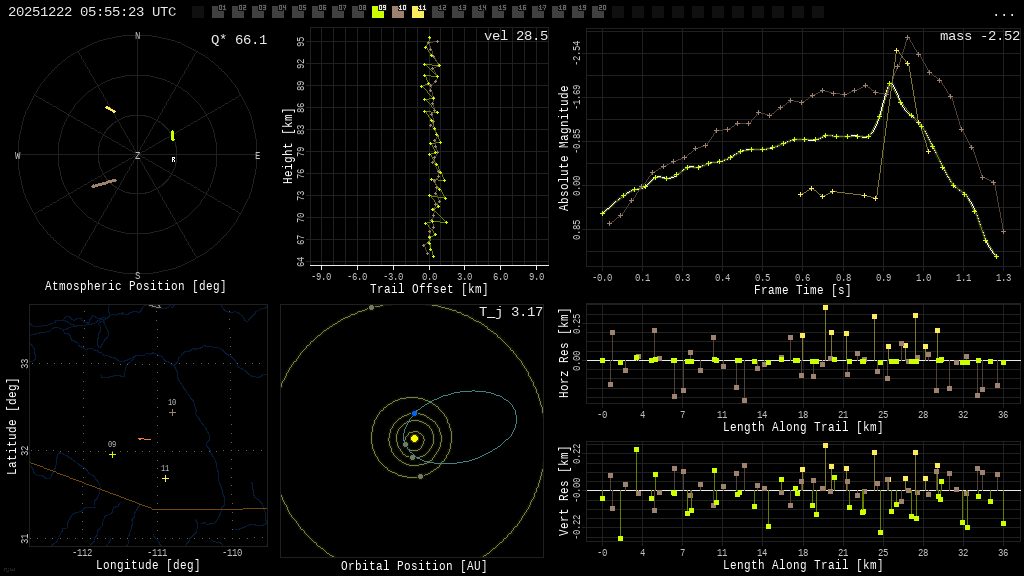
Task: Toggle station 09 green indicator box
Action: click(x=378, y=12)
